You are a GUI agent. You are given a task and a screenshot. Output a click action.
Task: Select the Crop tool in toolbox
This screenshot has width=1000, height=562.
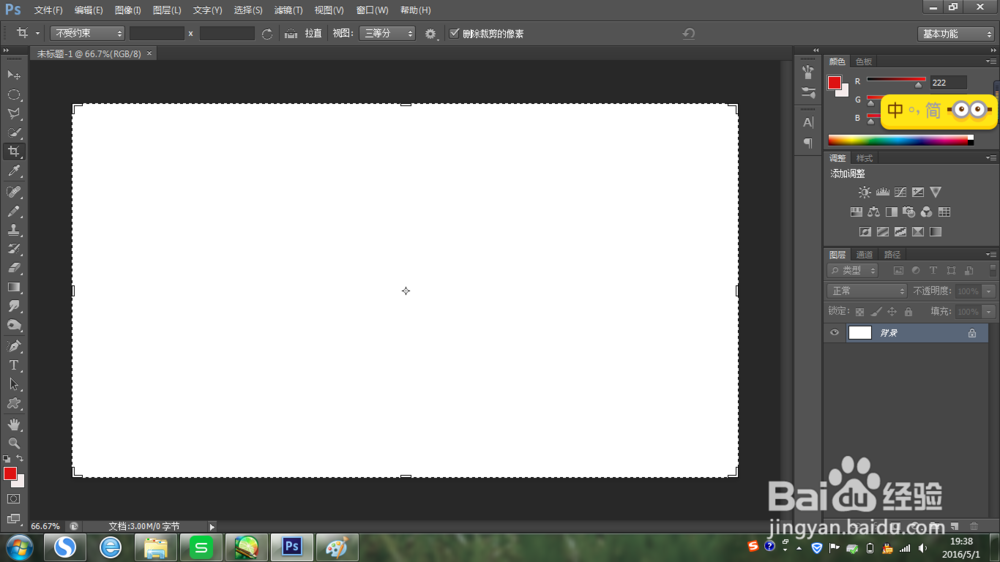tap(13, 152)
